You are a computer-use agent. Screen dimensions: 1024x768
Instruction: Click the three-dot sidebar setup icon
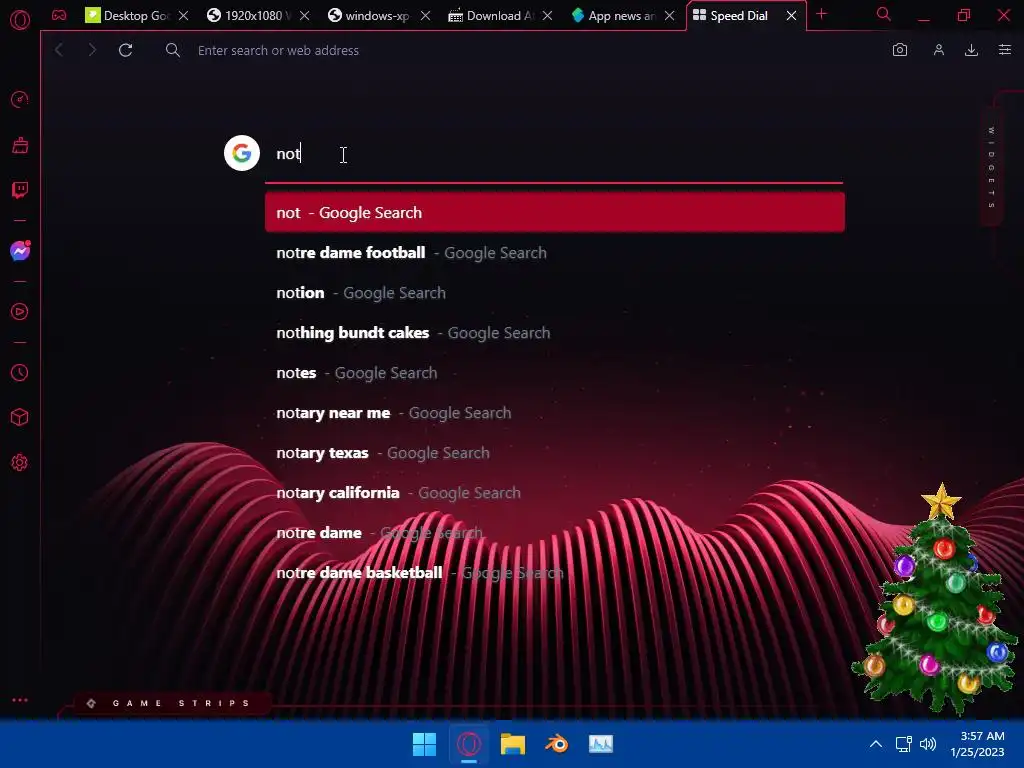(20, 699)
